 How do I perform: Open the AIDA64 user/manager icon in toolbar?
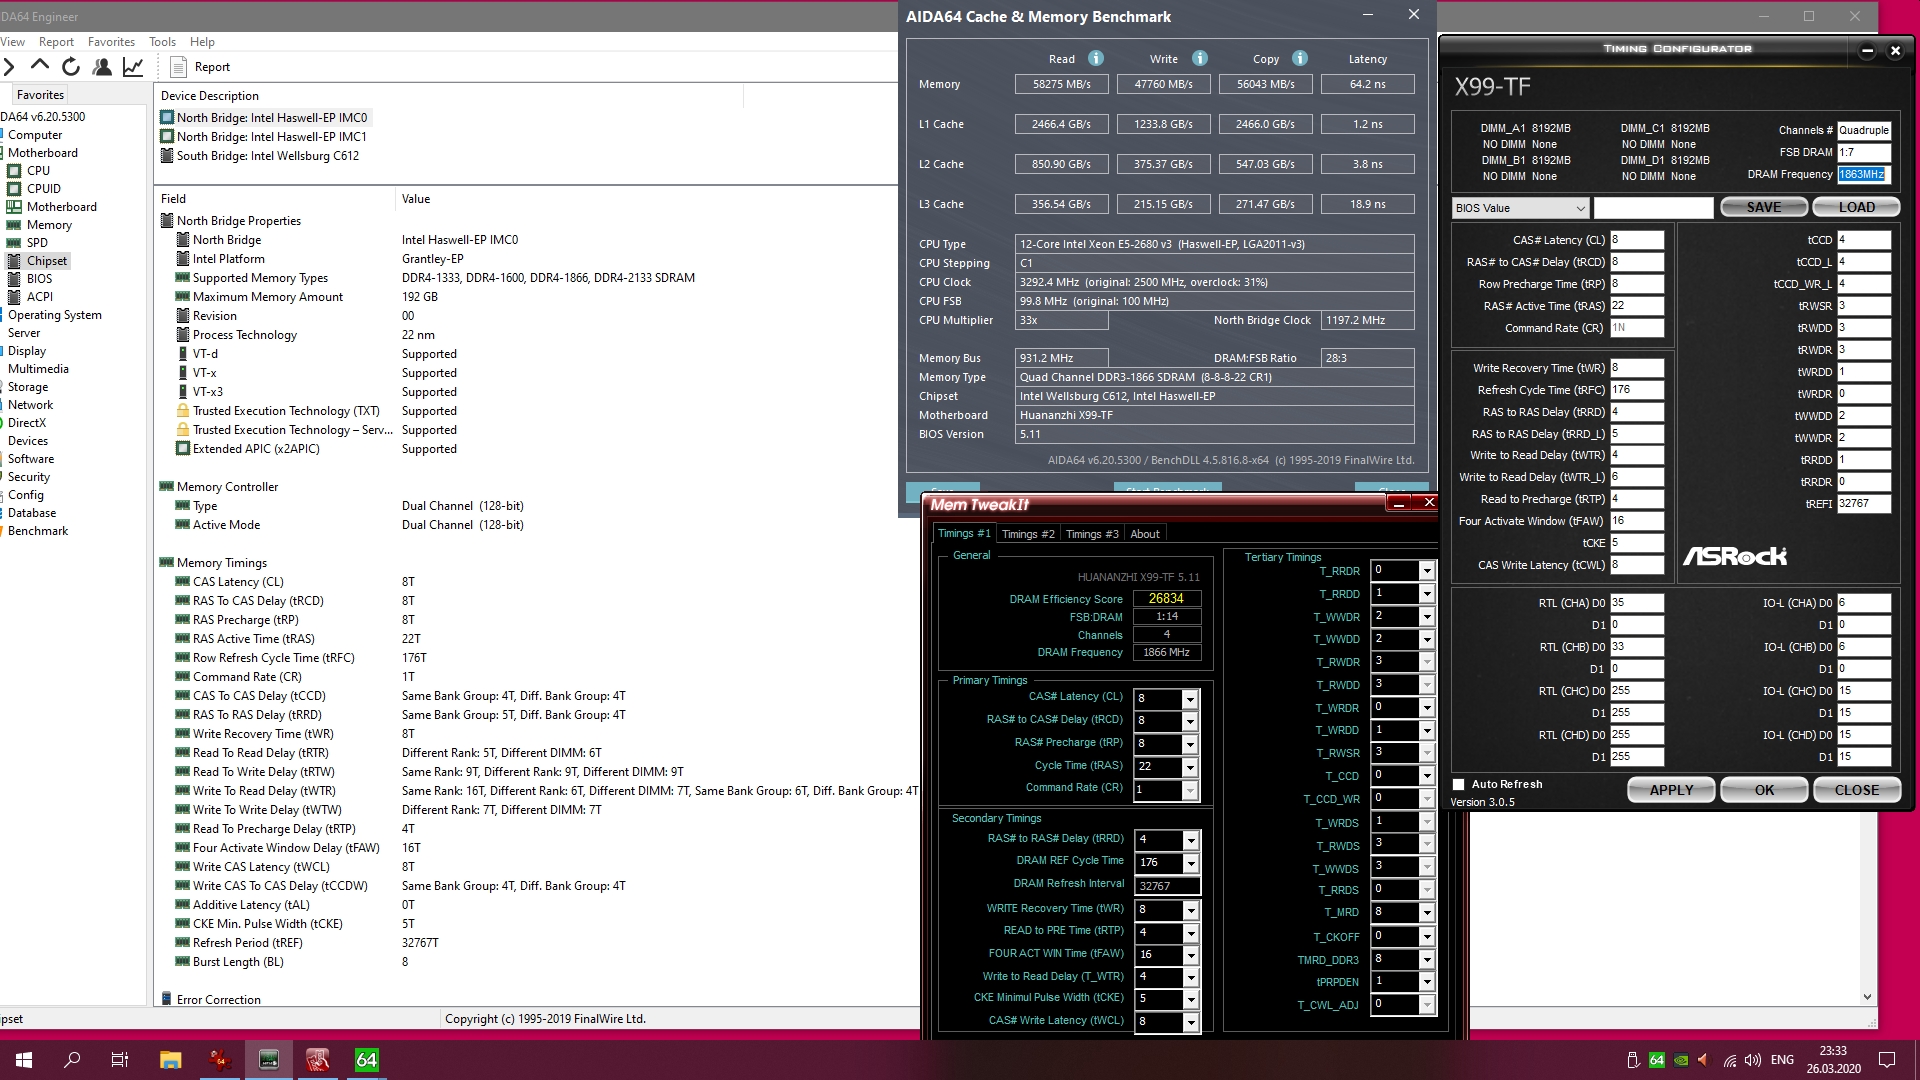[102, 67]
